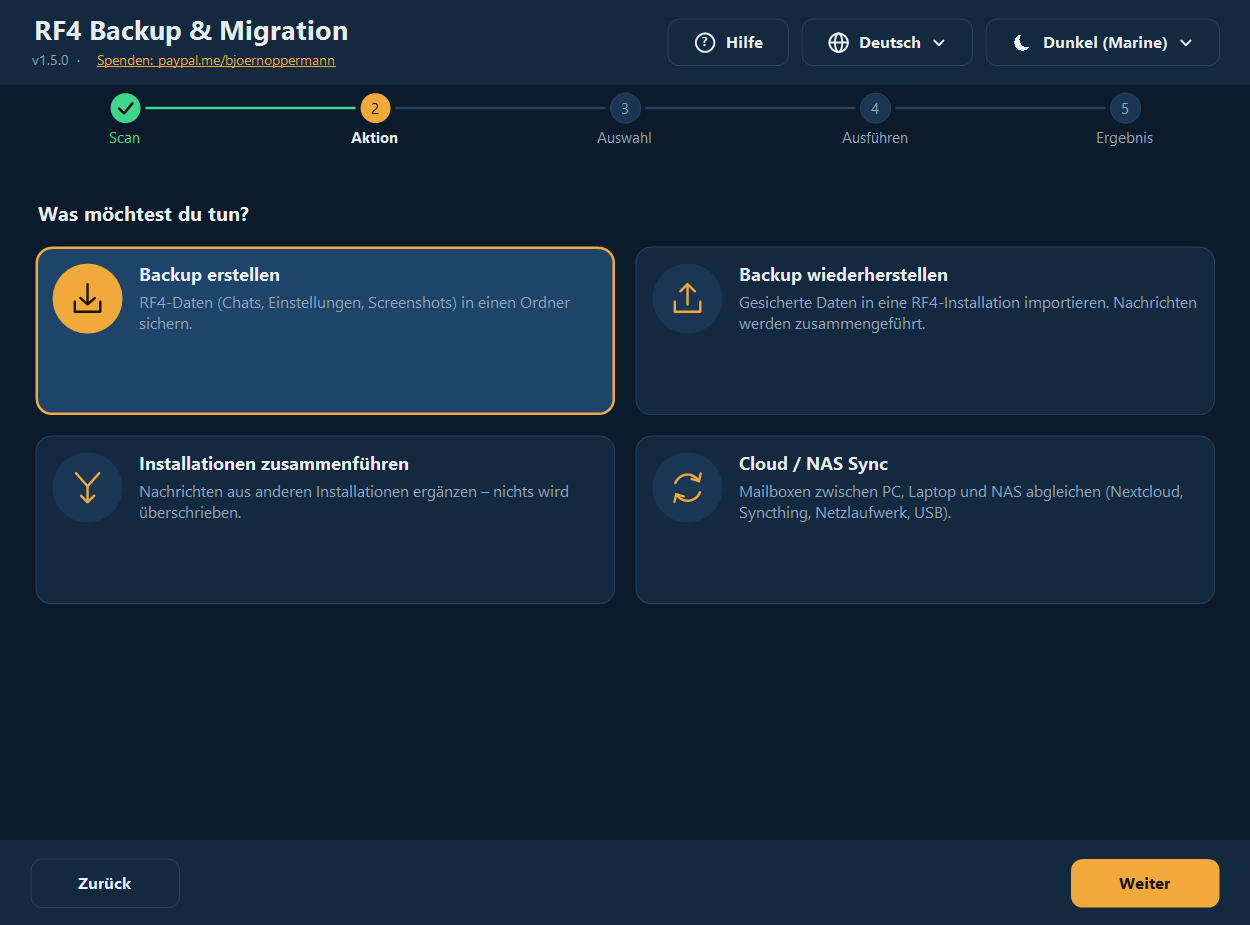Click the question mark help icon
The image size is (1250, 925).
click(x=705, y=43)
